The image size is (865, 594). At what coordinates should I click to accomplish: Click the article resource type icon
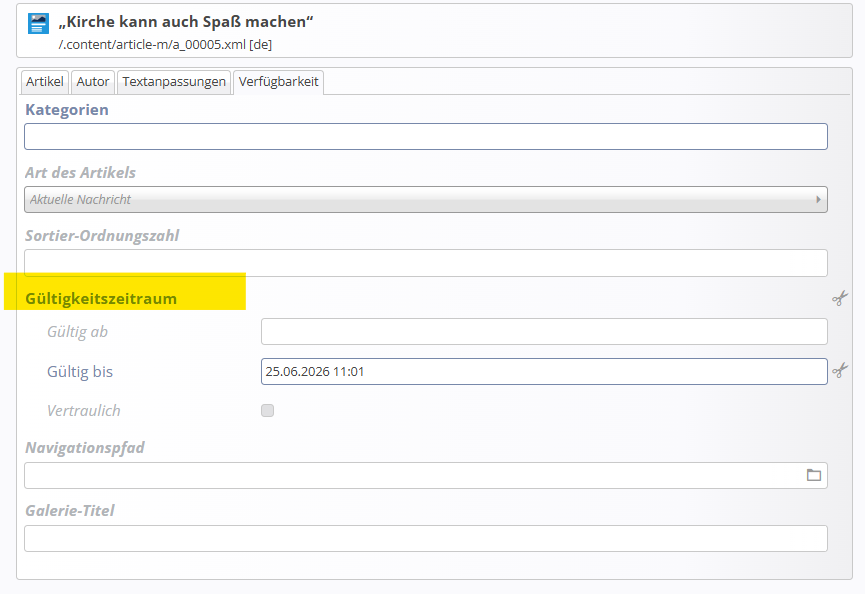[38, 24]
